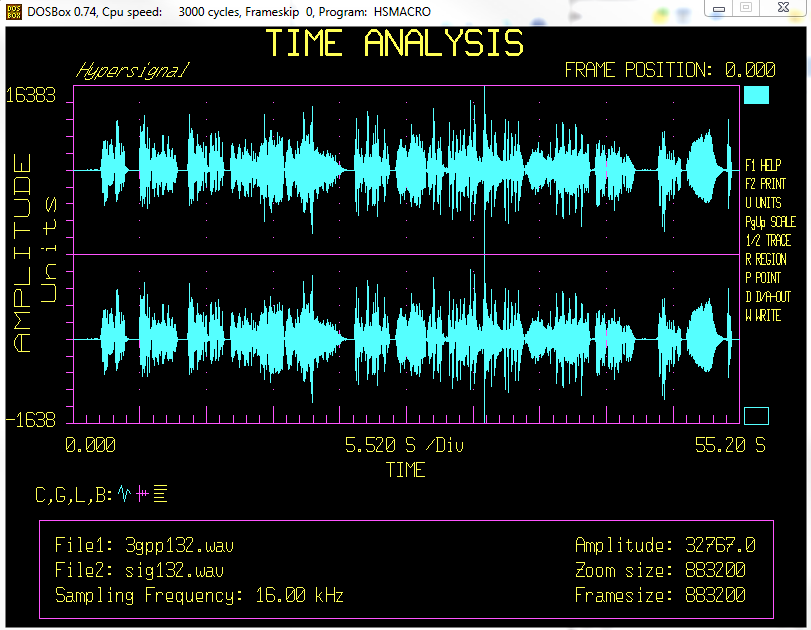Click the 16383 amplitude axis maximum label

pyautogui.click(x=31, y=96)
